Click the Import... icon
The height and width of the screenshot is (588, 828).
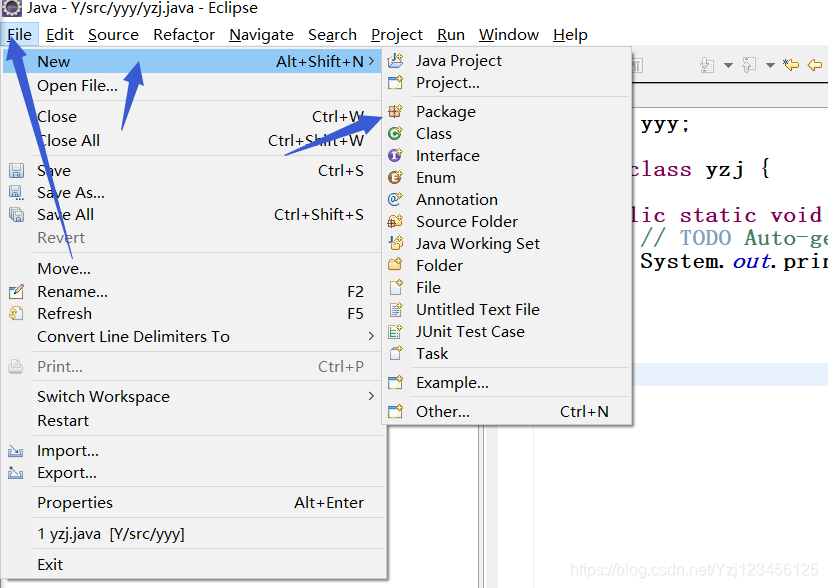pyautogui.click(x=16, y=451)
